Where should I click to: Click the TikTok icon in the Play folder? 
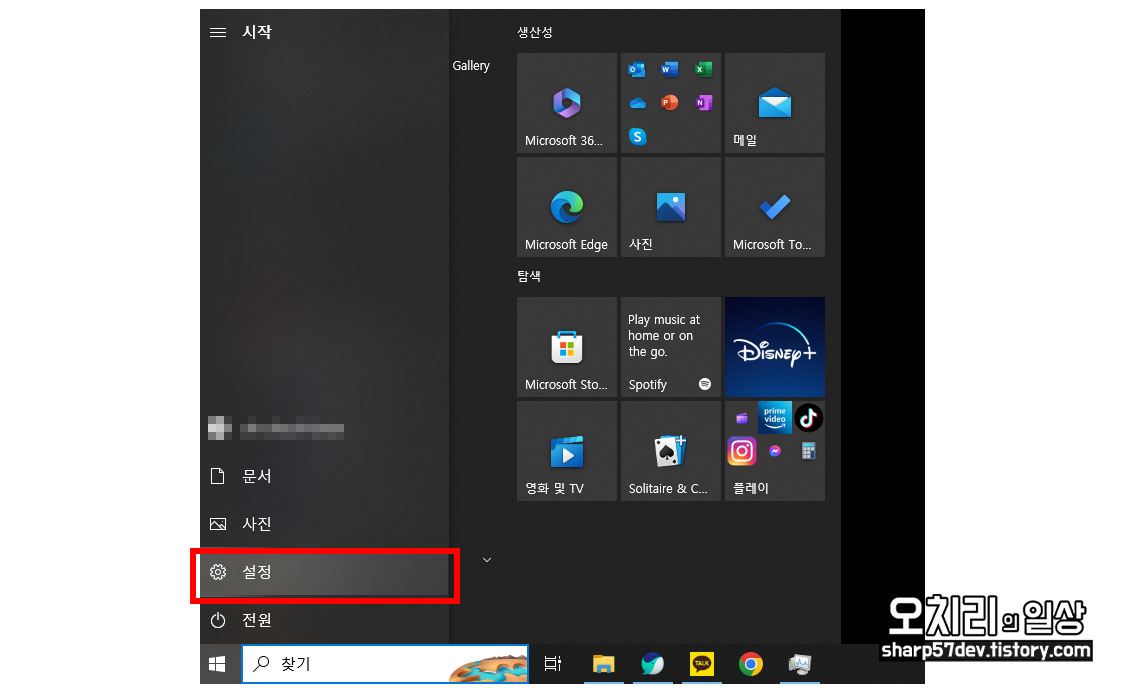pos(809,418)
